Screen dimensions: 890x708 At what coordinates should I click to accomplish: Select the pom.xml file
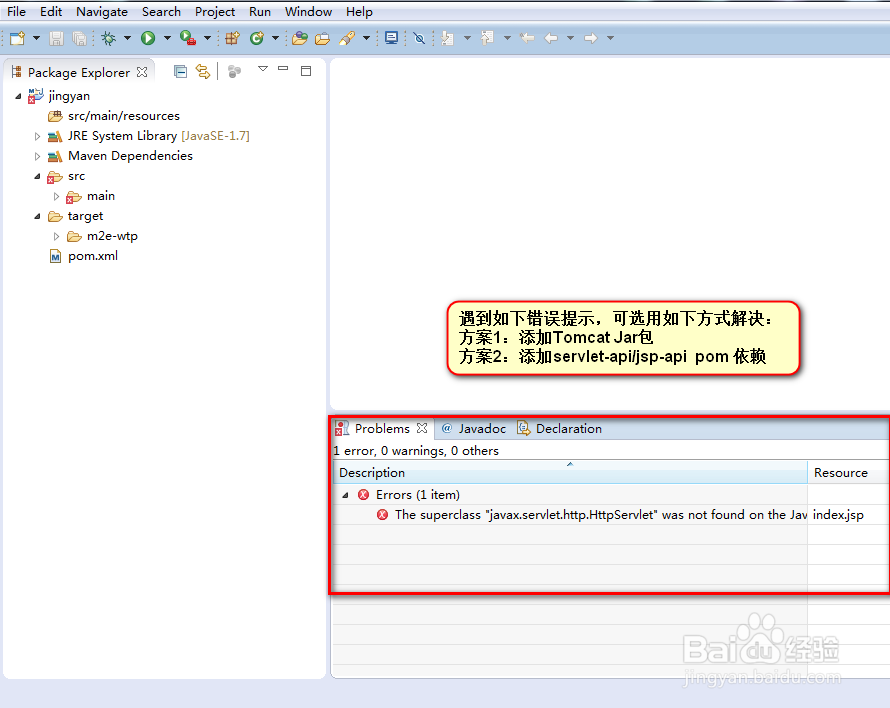[x=93, y=256]
